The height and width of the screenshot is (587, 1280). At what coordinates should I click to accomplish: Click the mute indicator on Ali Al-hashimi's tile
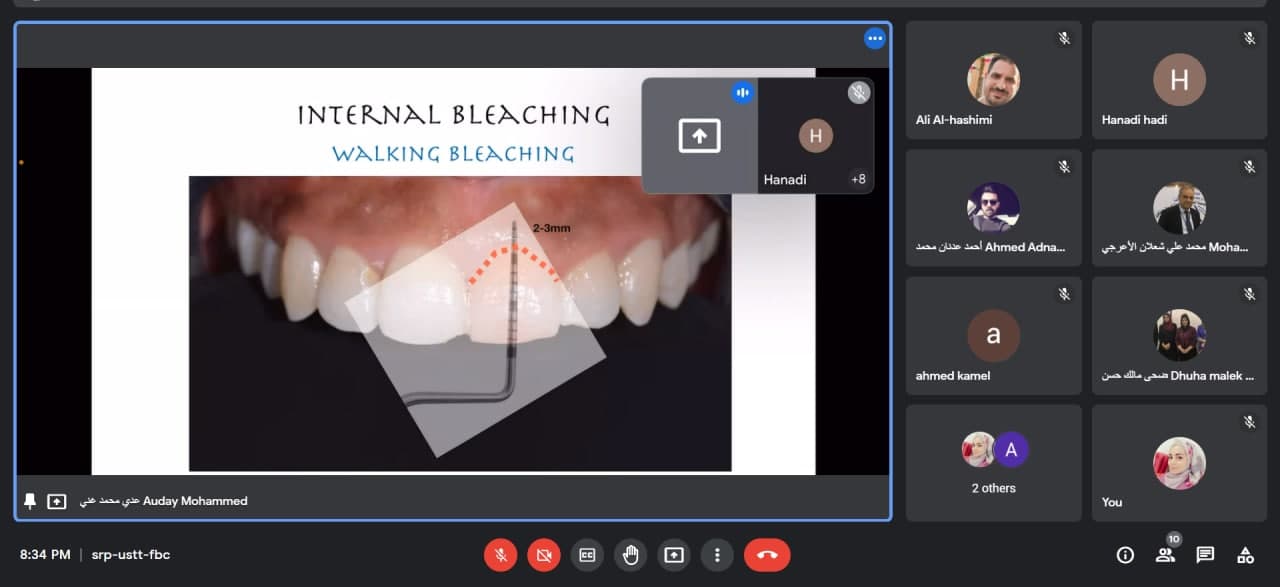pos(1063,37)
